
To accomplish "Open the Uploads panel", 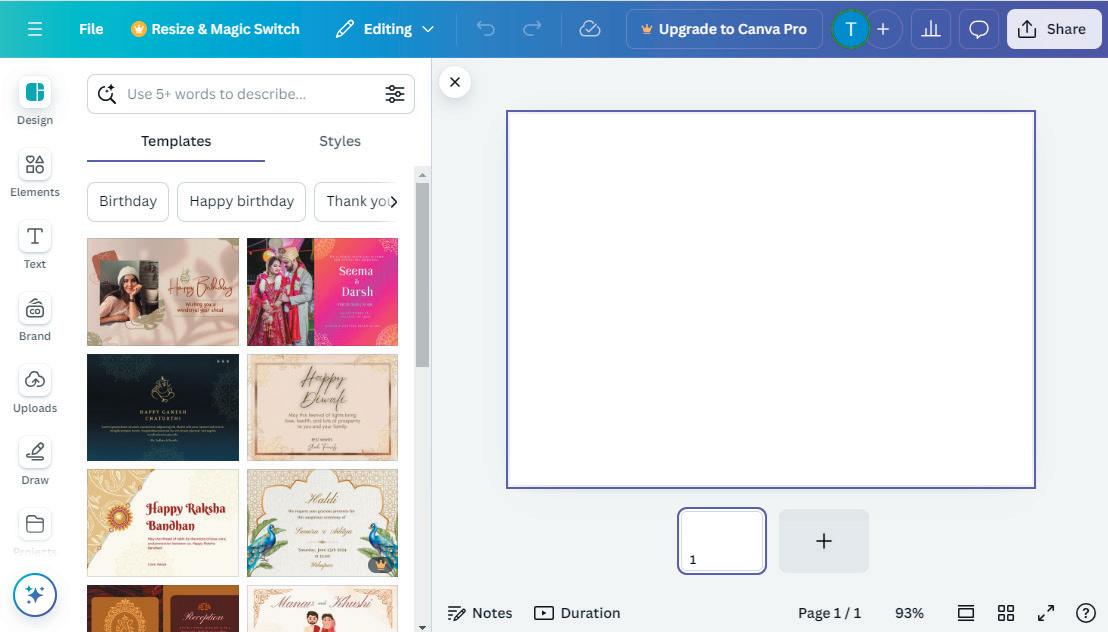I will tap(35, 390).
